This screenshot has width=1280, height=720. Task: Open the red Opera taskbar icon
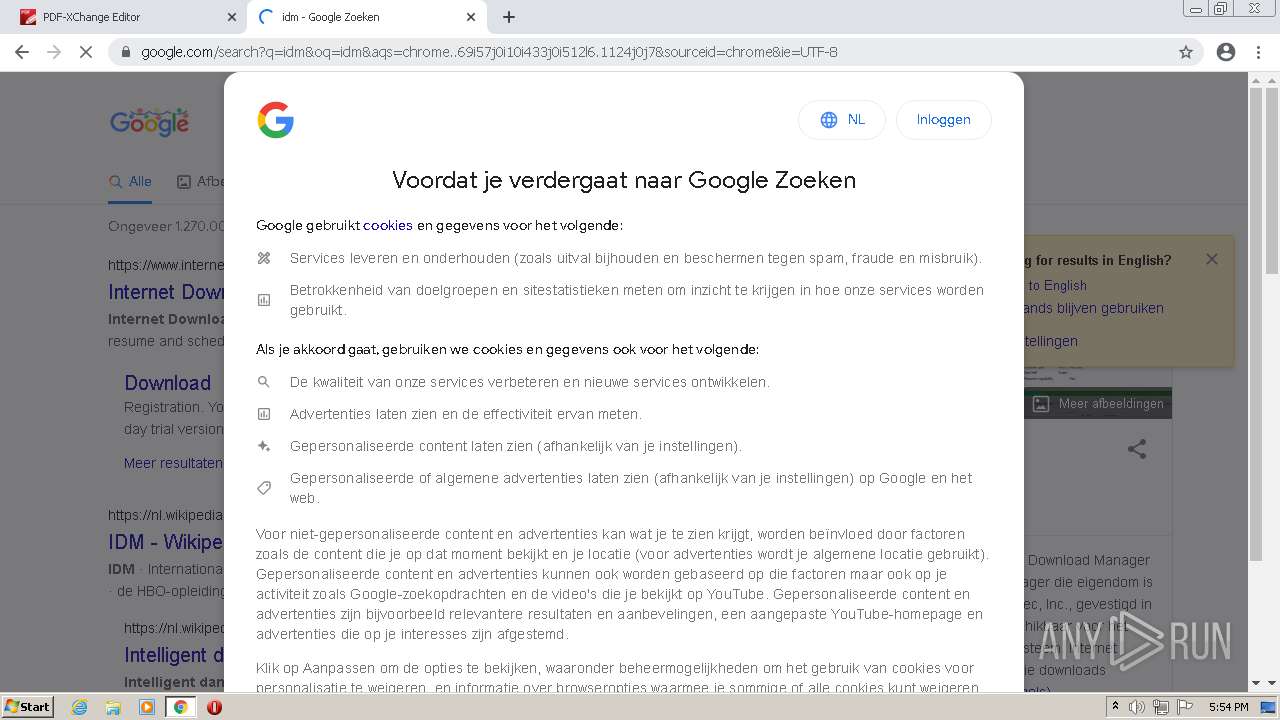pyautogui.click(x=214, y=707)
